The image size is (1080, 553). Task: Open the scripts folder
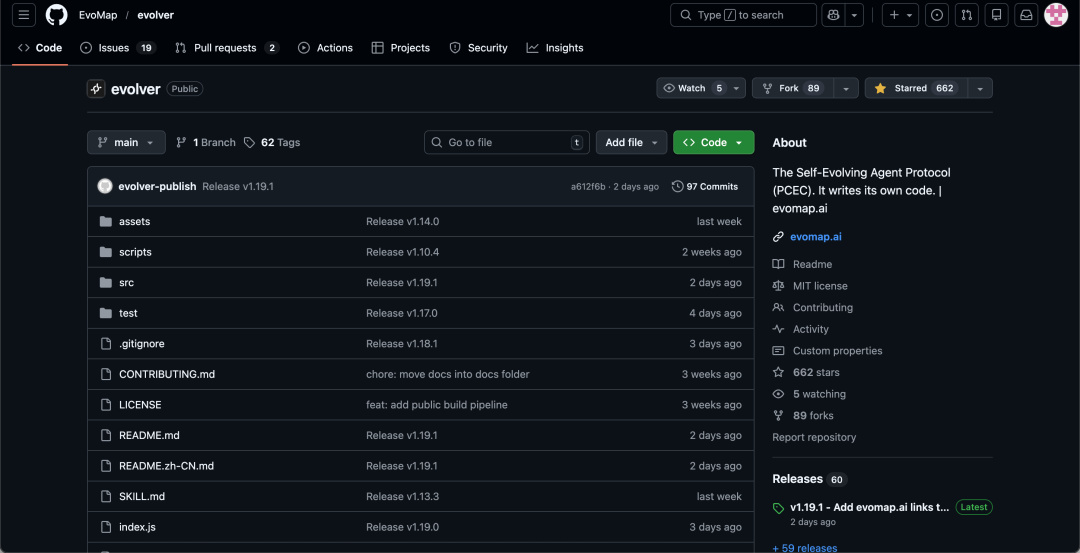tap(135, 252)
